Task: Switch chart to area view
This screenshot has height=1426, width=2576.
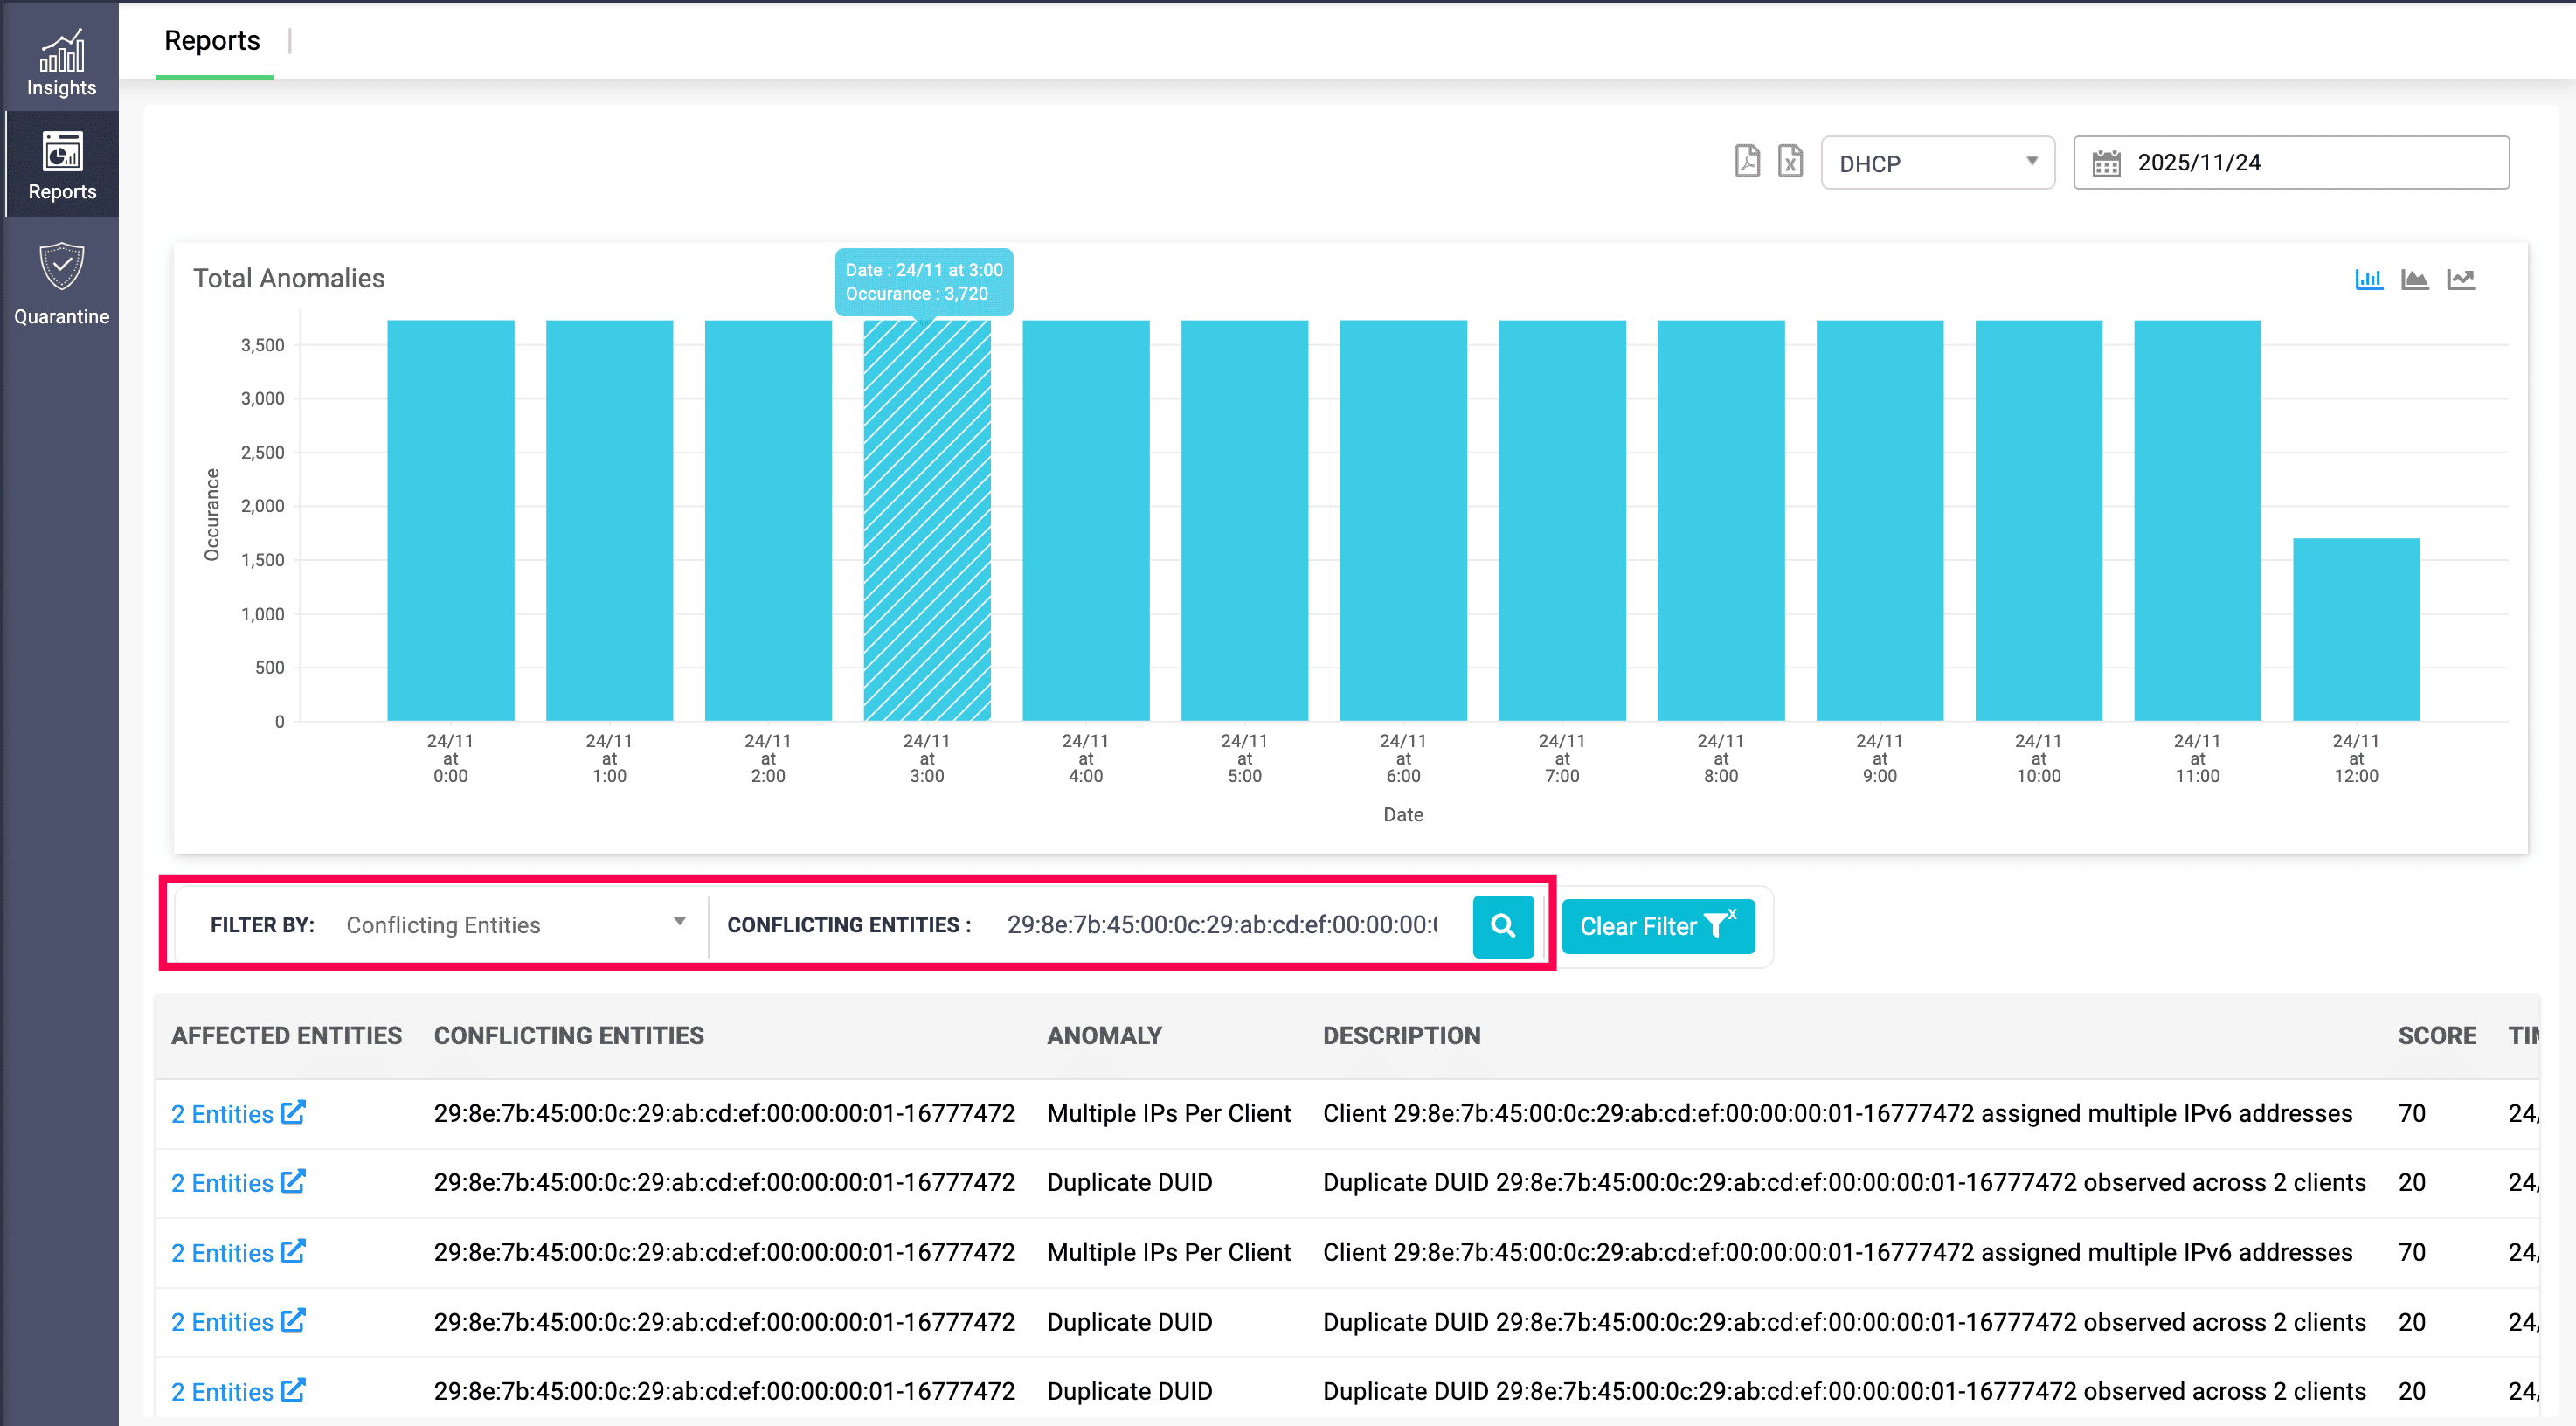Action: click(2414, 279)
